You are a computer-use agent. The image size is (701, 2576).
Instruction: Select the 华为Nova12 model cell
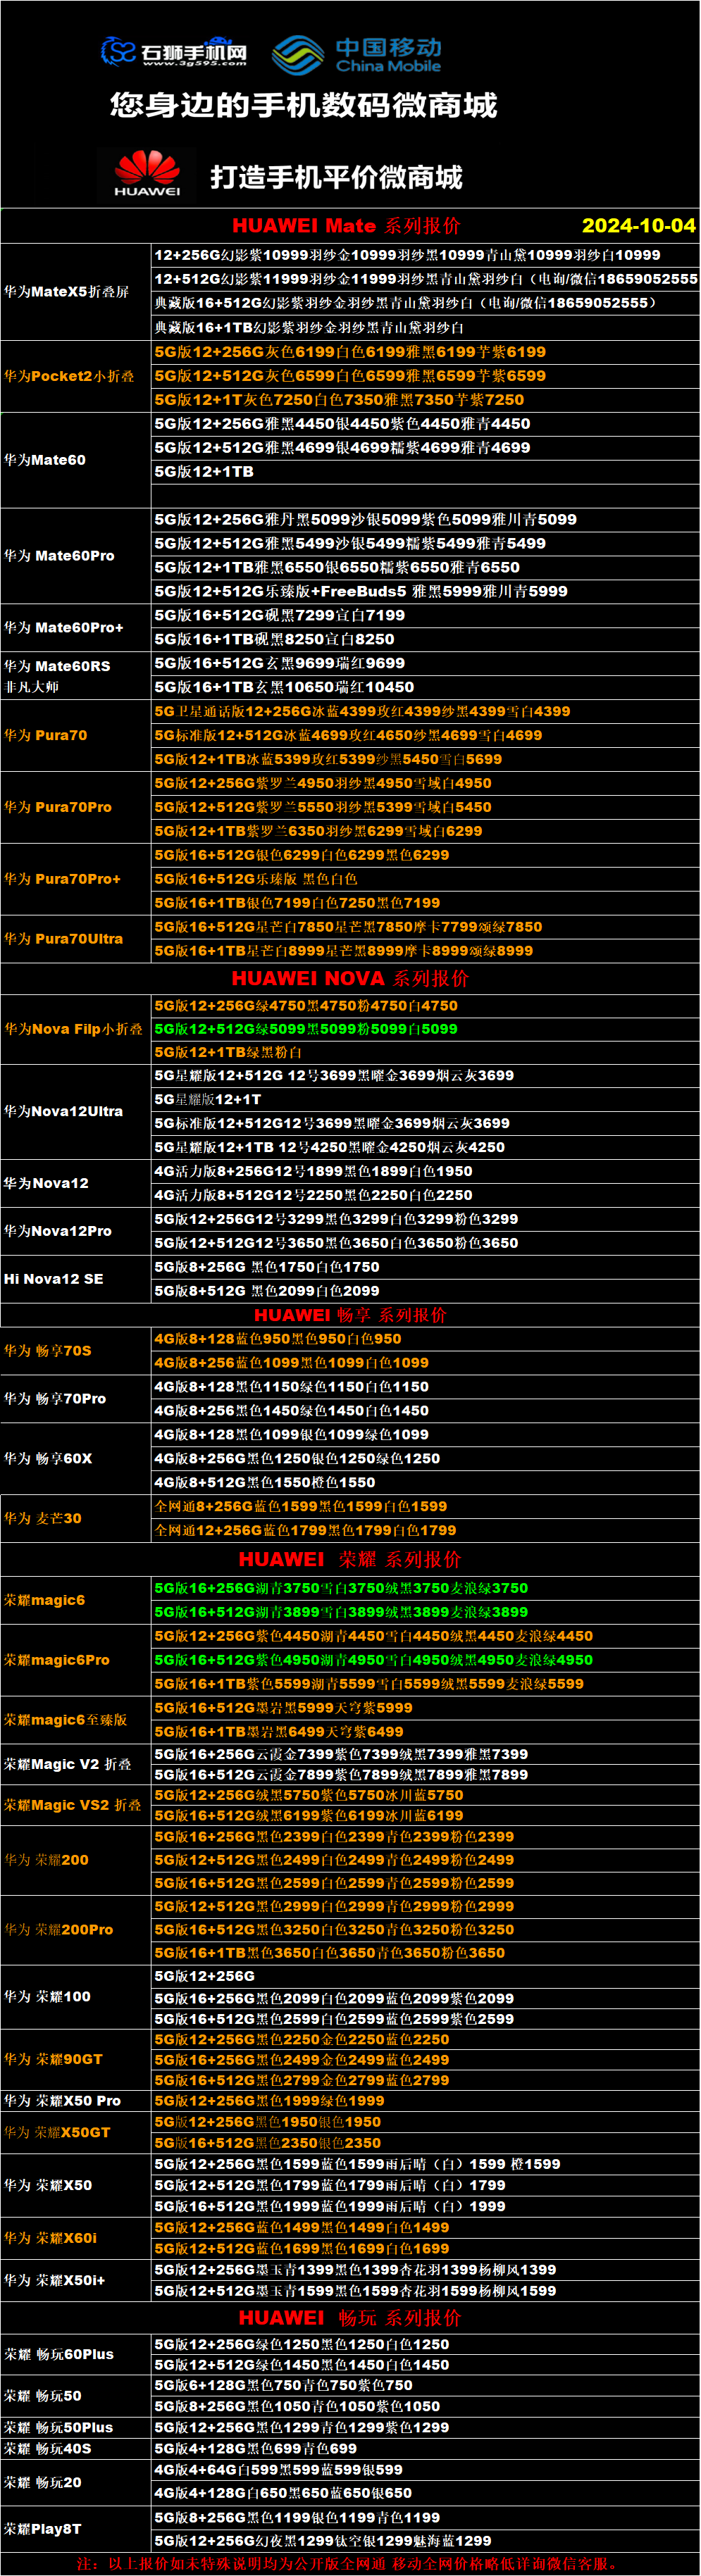click(76, 1184)
